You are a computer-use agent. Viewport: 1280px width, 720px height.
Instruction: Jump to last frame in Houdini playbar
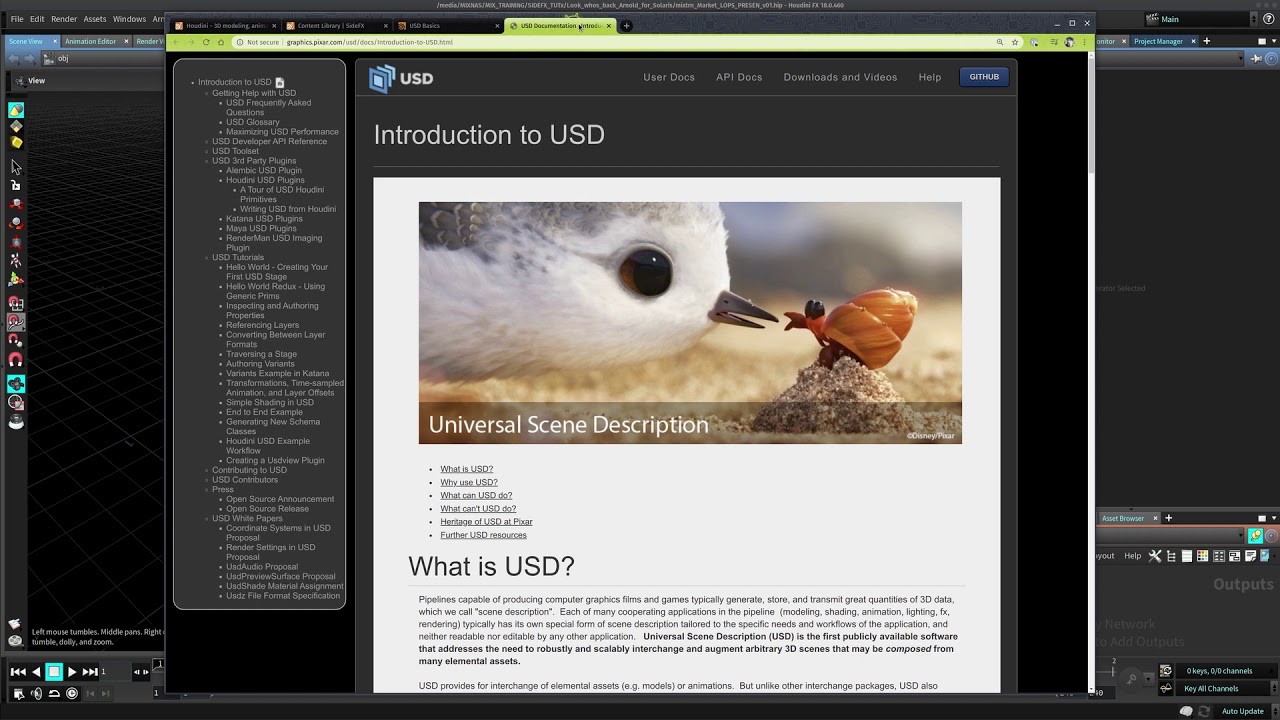[90, 672]
